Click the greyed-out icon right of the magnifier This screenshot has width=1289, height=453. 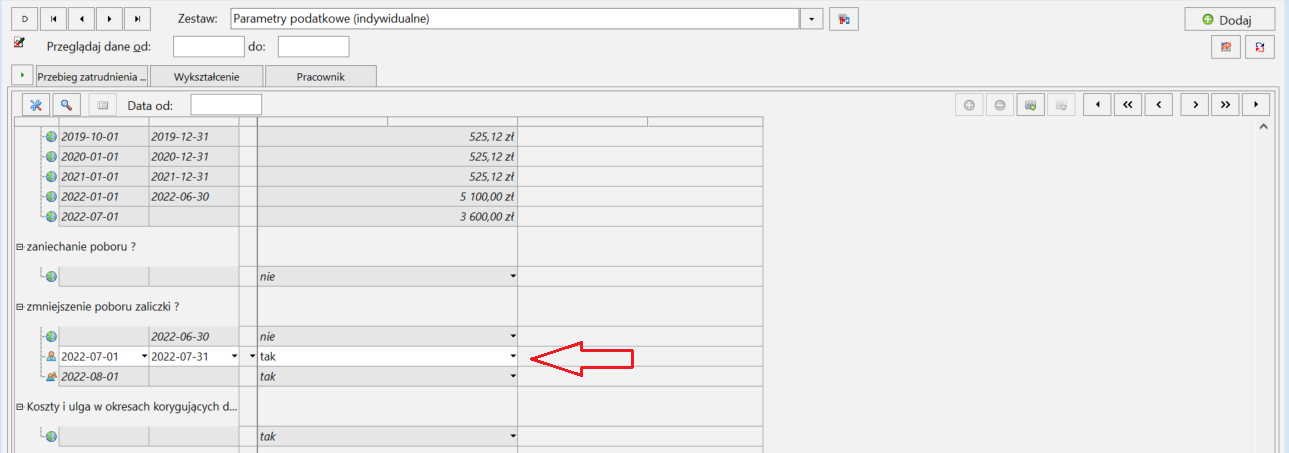click(102, 104)
